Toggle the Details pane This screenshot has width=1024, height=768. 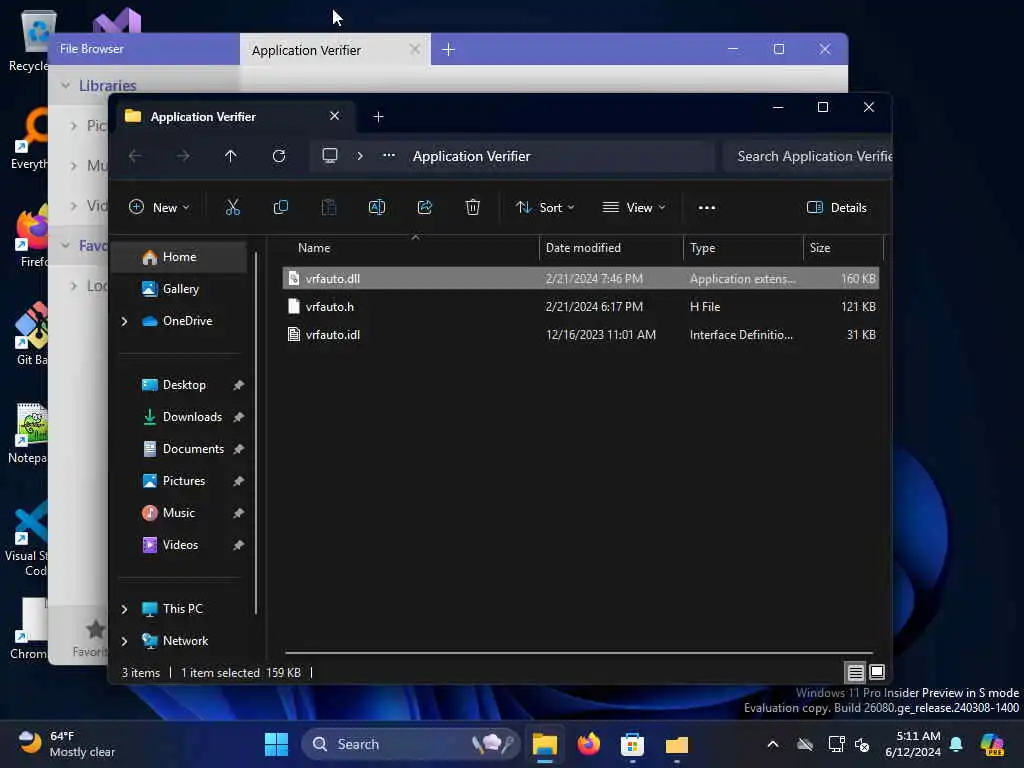tap(837, 208)
